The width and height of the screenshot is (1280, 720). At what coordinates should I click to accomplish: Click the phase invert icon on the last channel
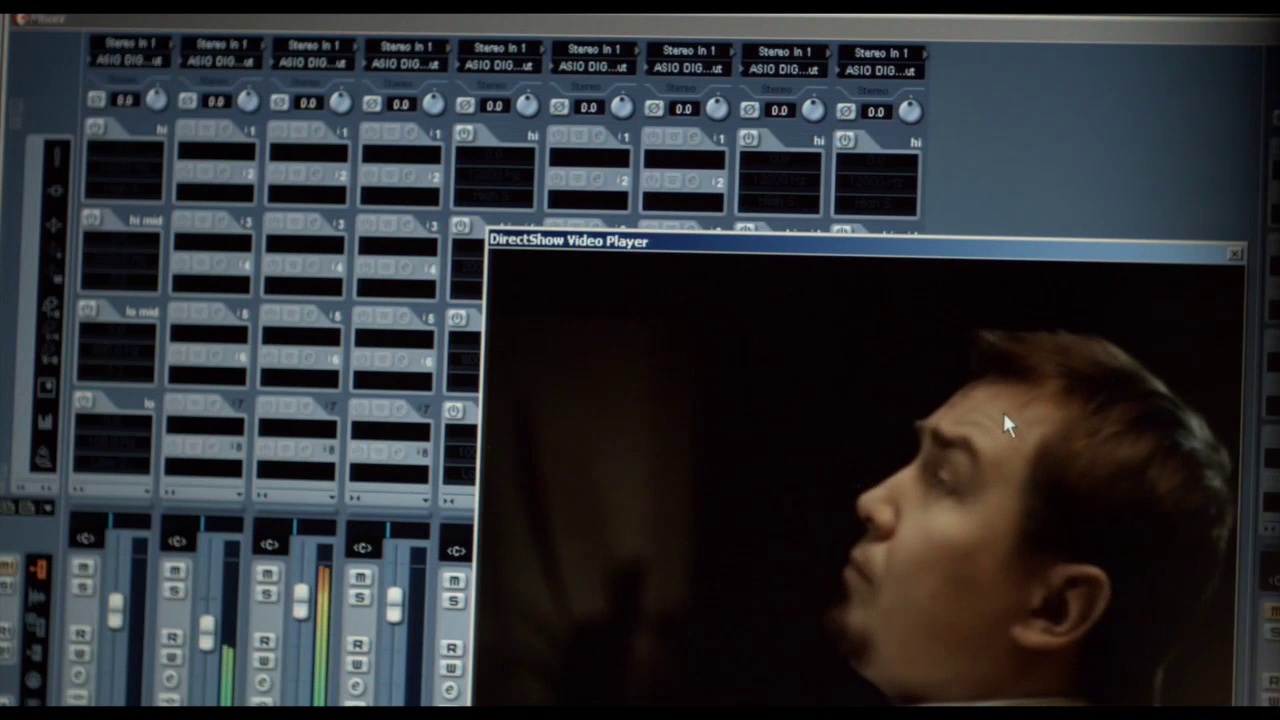(x=846, y=111)
